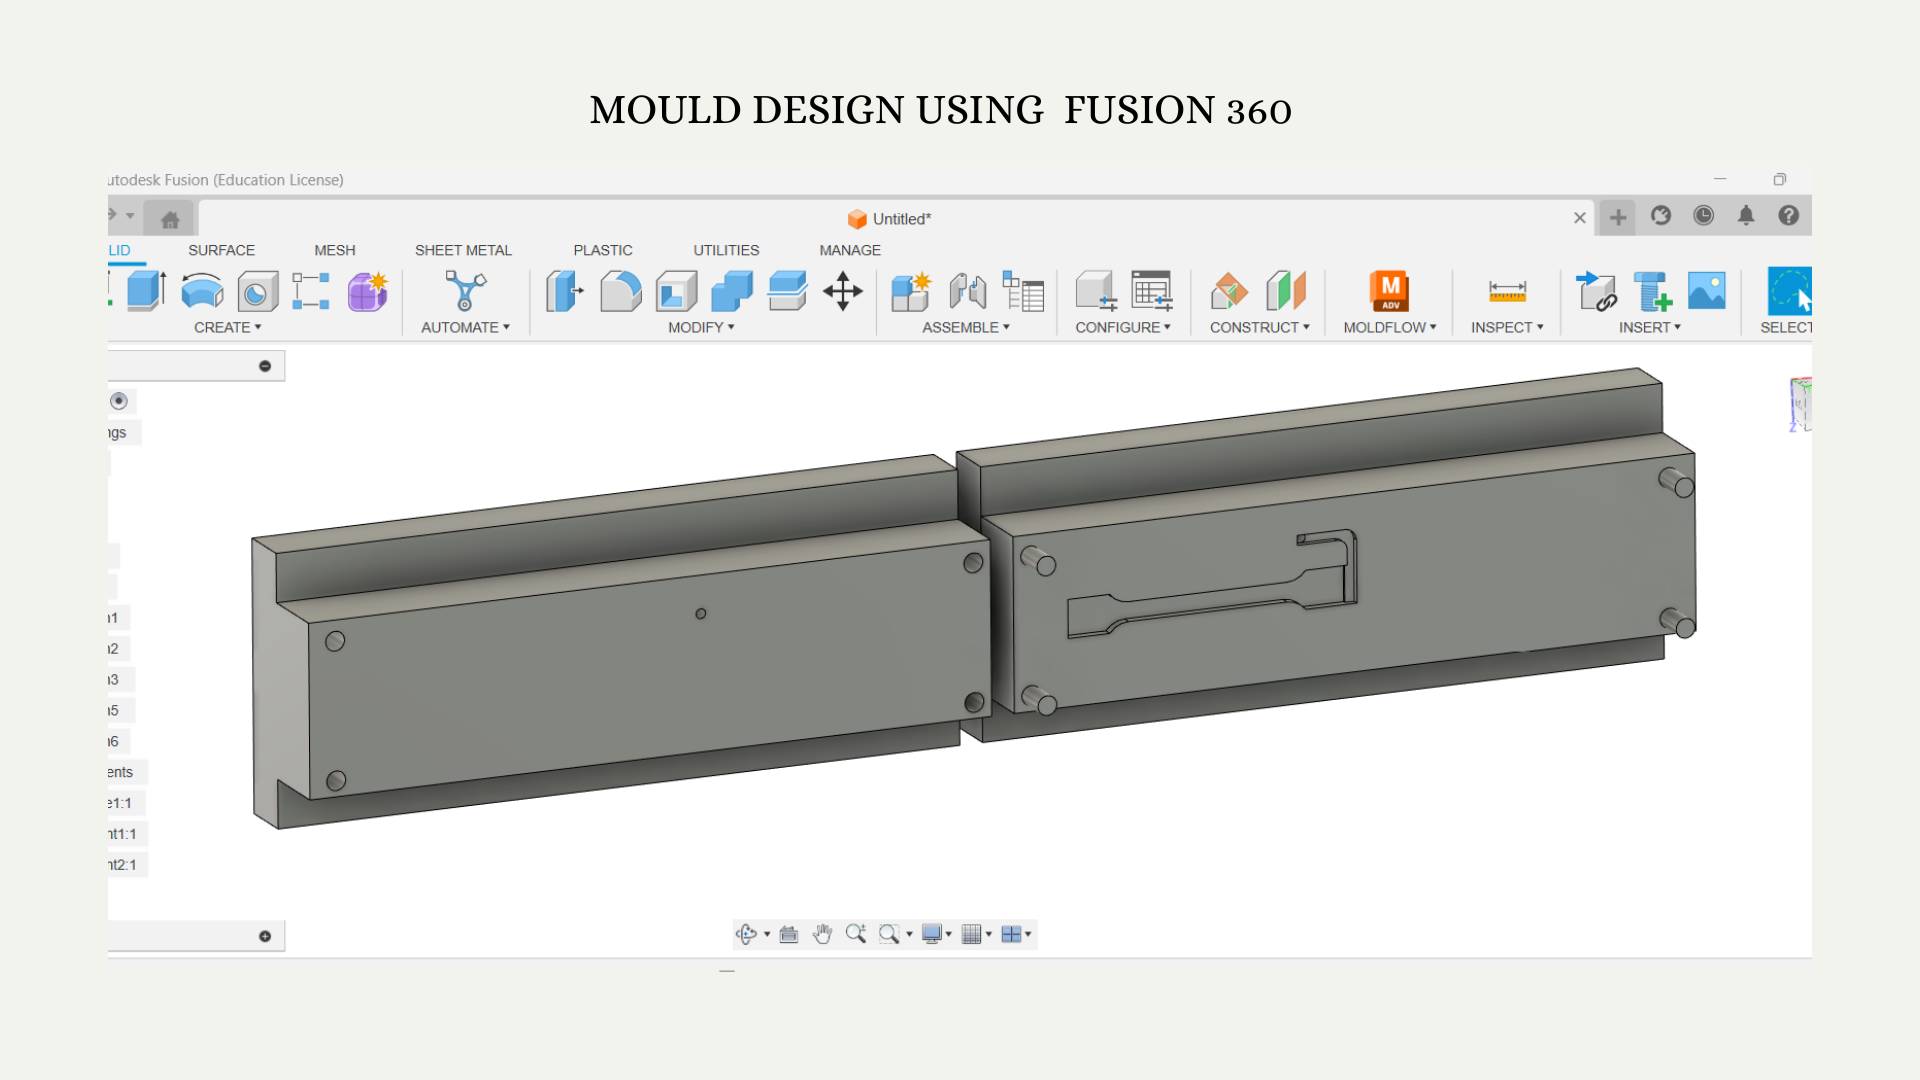Collapse the browser panel header dot
The height and width of the screenshot is (1080, 1920).
(265, 366)
